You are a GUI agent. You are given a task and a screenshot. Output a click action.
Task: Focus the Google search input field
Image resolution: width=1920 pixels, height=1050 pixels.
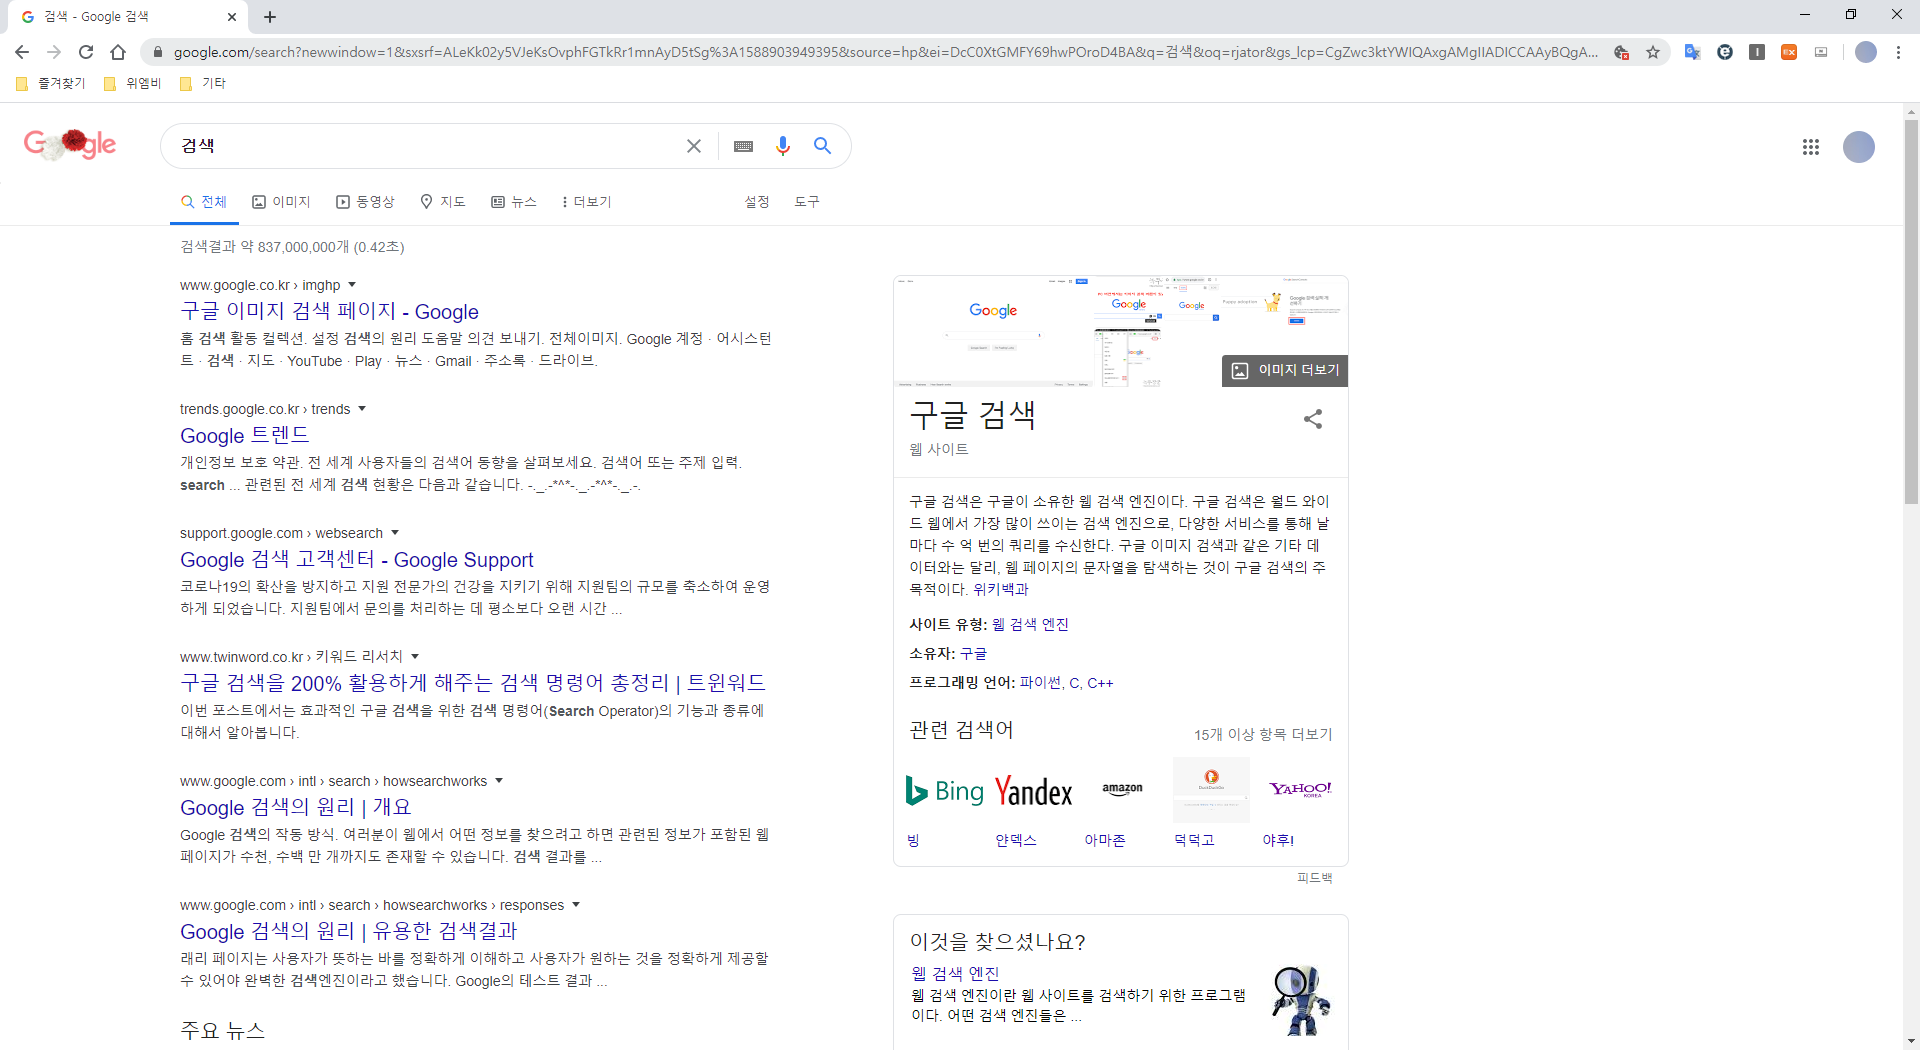pyautogui.click(x=430, y=146)
